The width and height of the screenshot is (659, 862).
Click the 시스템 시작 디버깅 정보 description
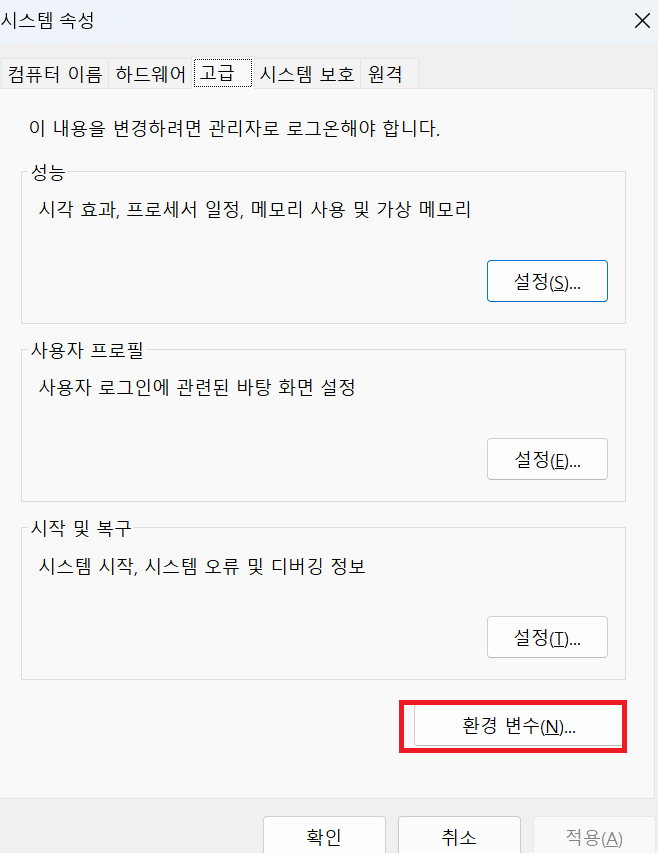coord(202,566)
